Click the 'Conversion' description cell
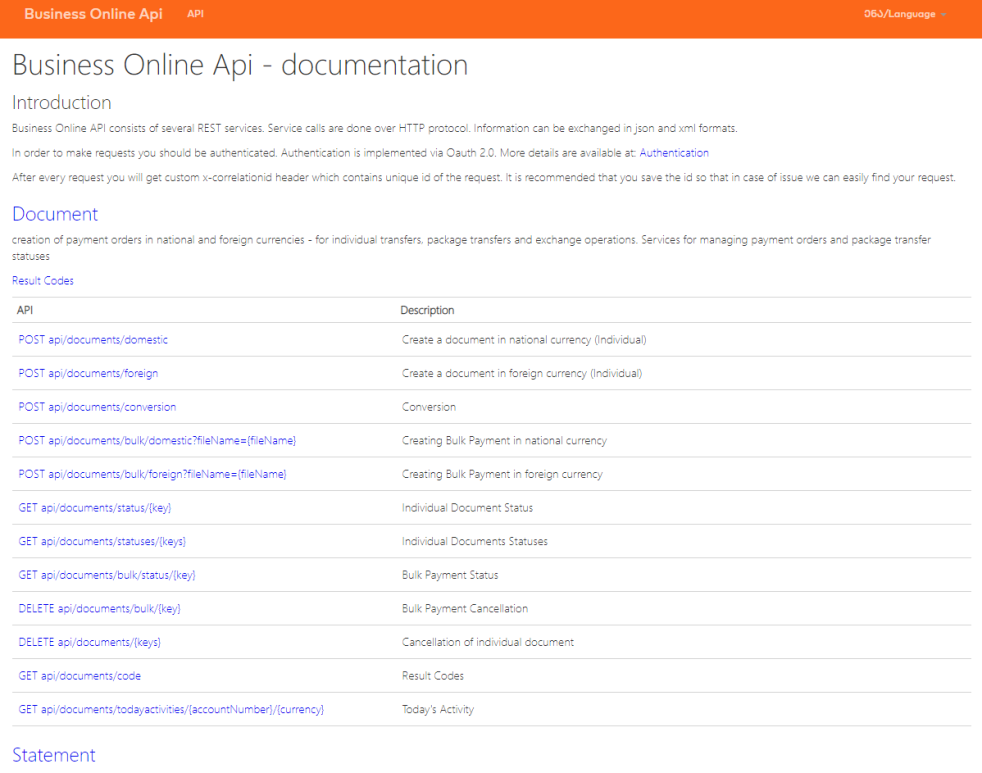 (x=429, y=407)
